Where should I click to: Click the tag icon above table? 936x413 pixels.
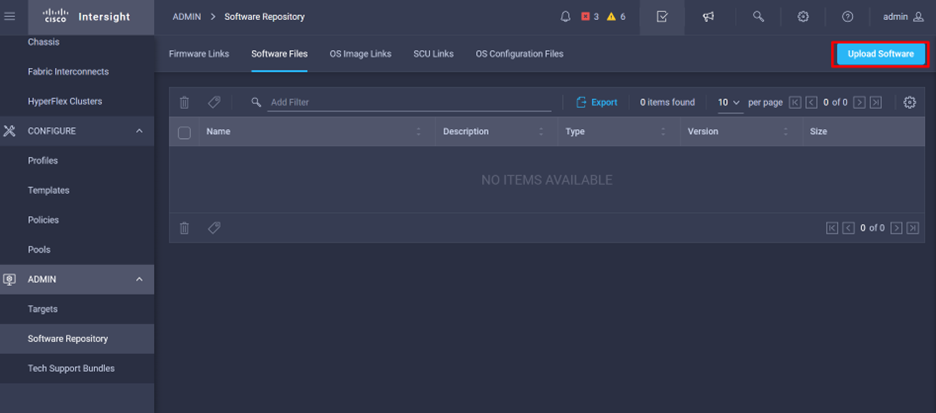coord(214,103)
